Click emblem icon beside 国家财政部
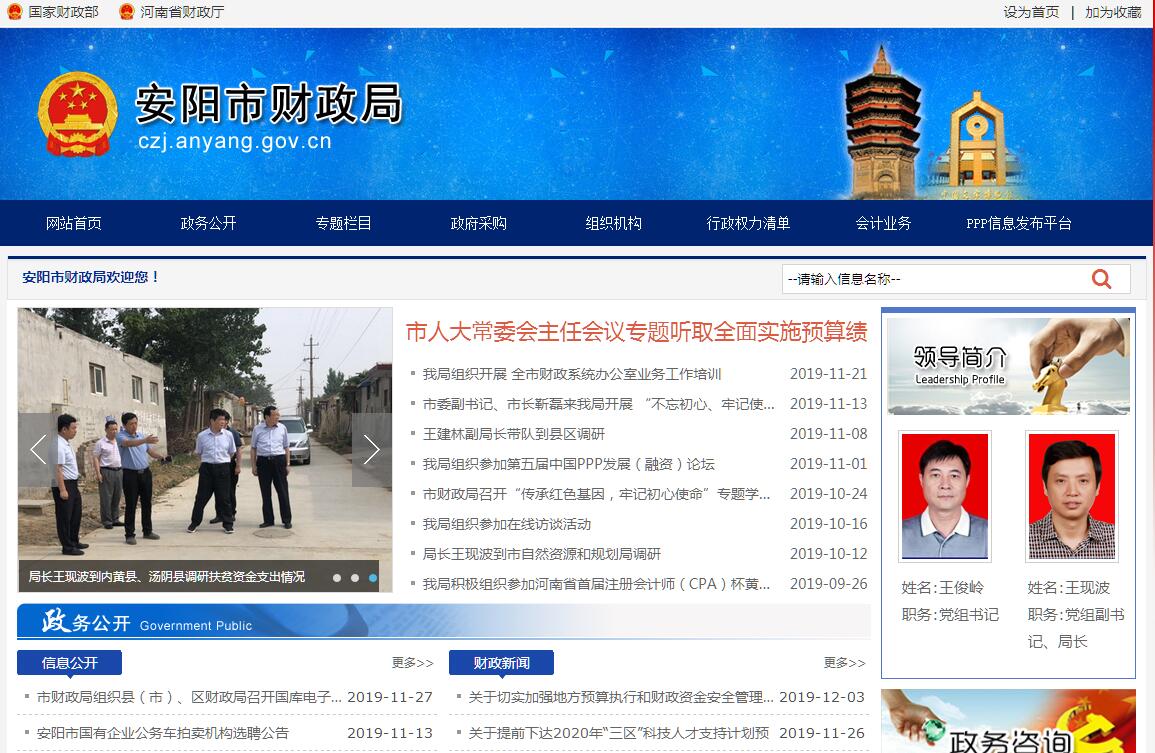The image size is (1155, 753). [14, 12]
